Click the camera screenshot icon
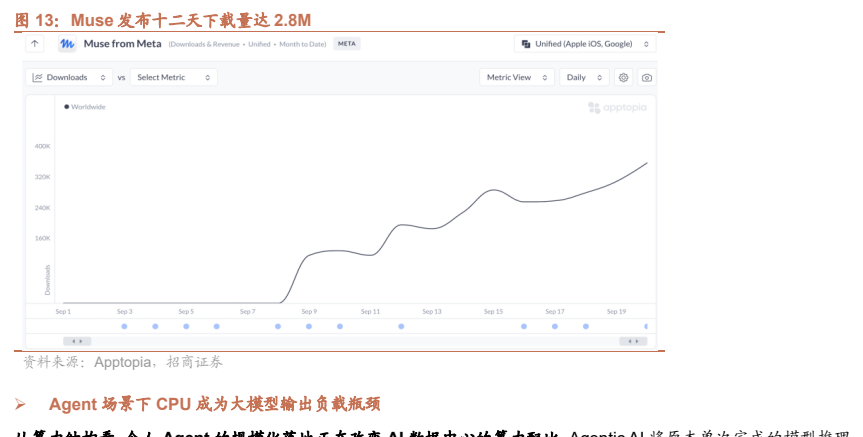863x437 pixels. (x=647, y=78)
